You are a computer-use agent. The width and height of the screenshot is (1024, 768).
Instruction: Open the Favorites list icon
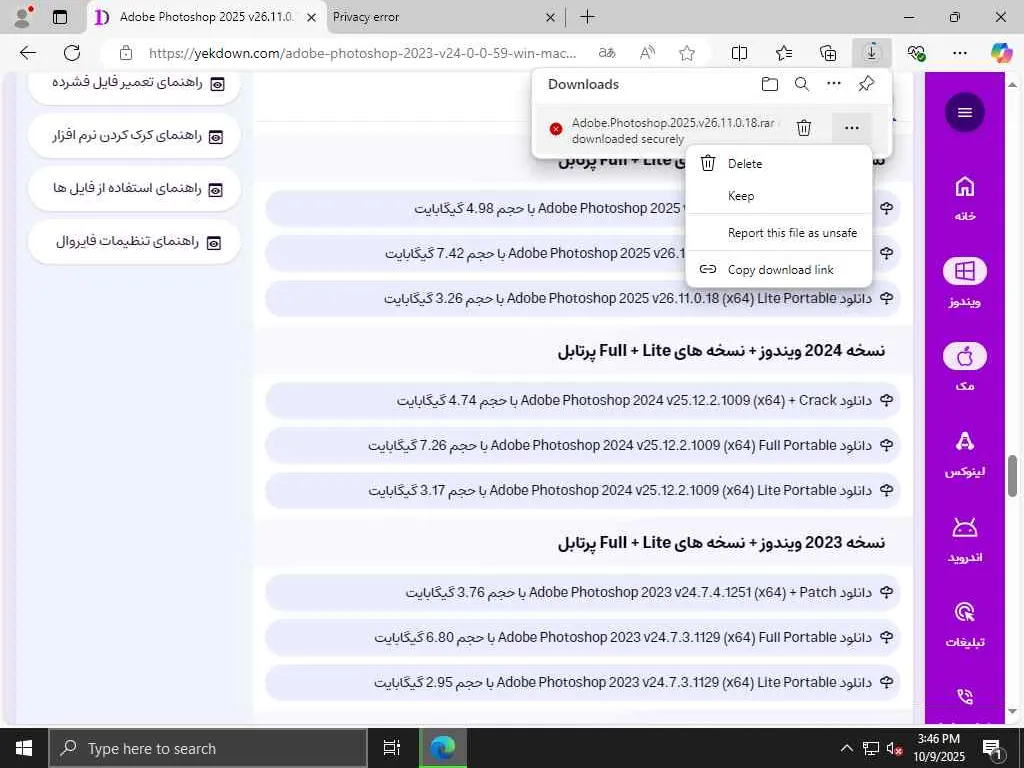(x=784, y=53)
